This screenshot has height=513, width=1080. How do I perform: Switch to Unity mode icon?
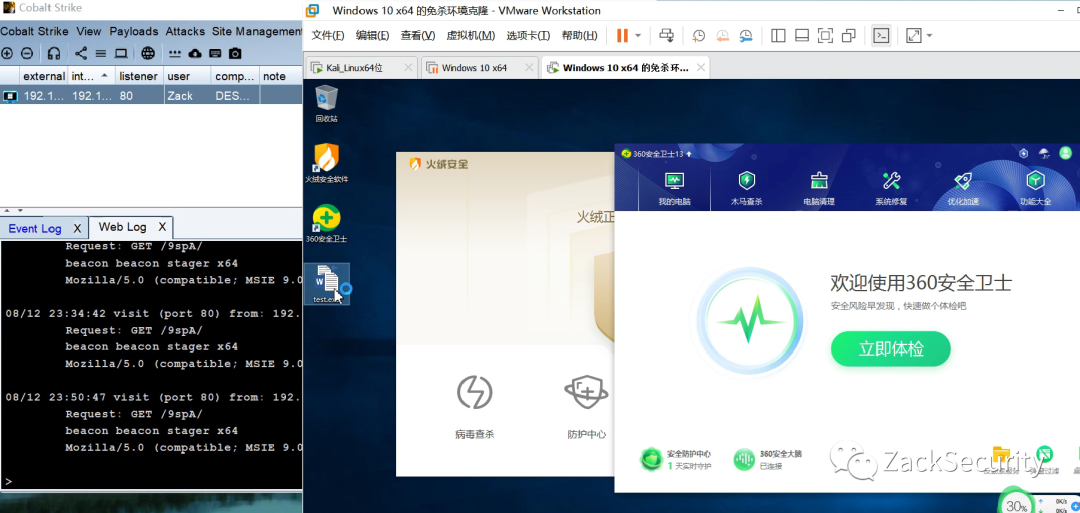click(x=849, y=36)
